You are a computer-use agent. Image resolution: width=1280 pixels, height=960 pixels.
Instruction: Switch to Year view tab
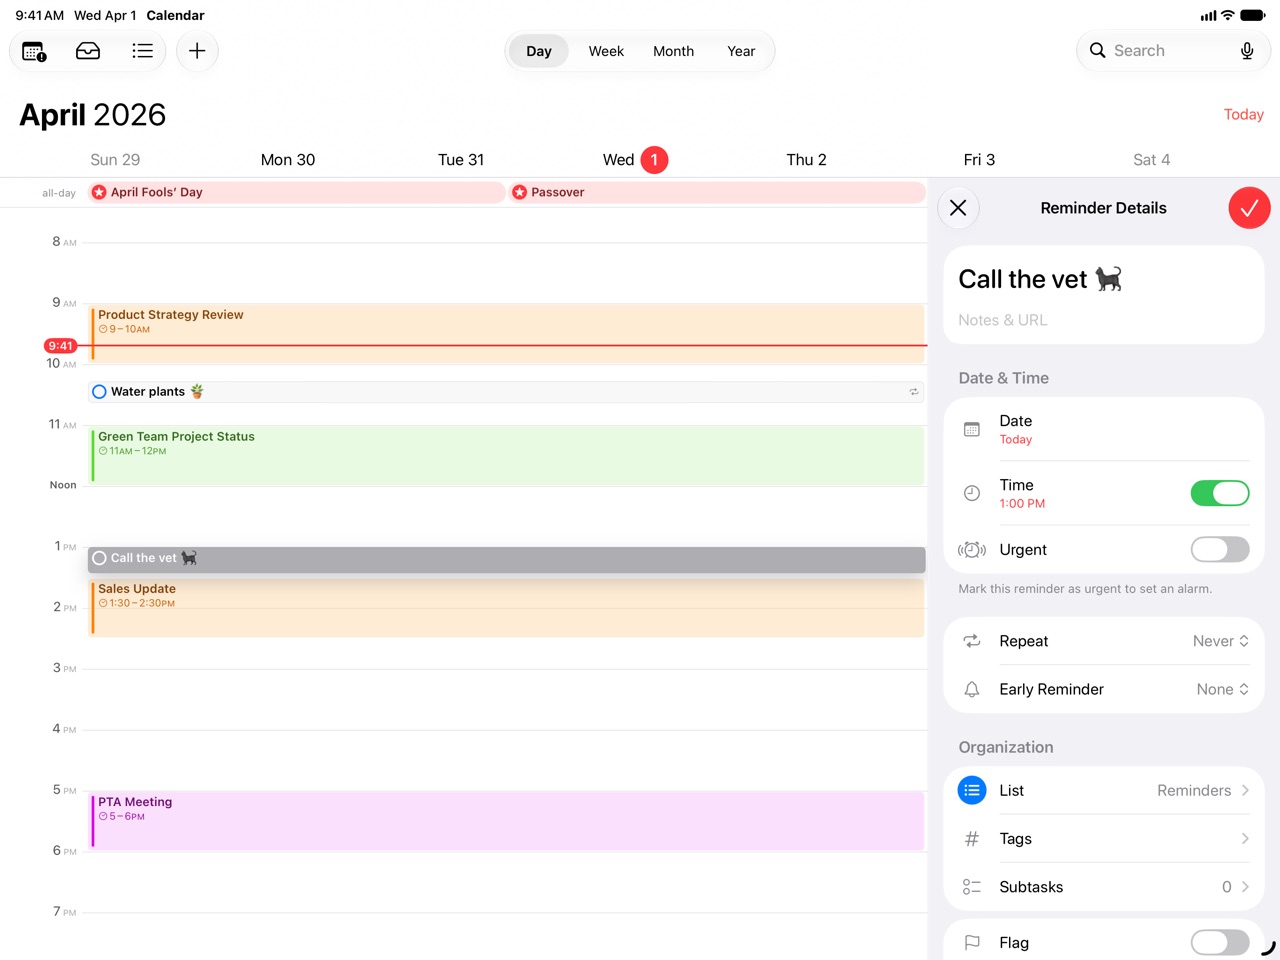tap(741, 51)
